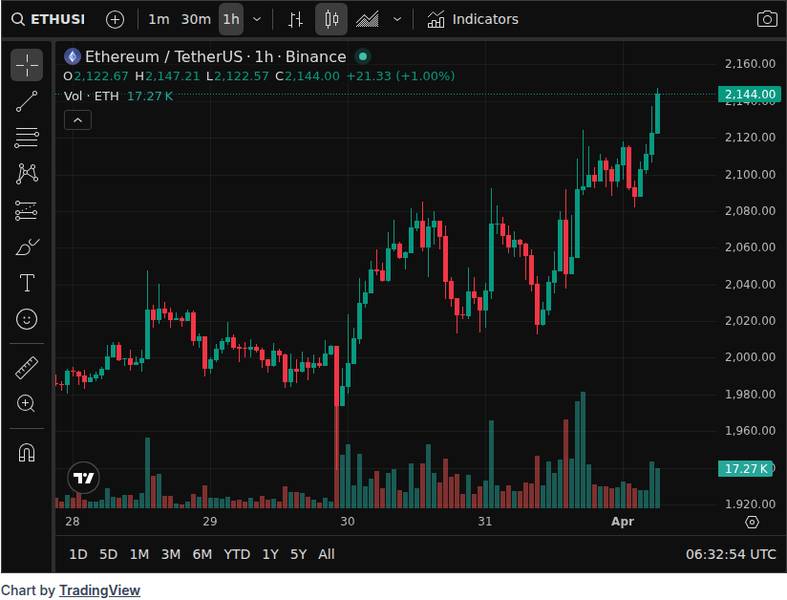
Task: Open the Indicators menu
Action: pyautogui.click(x=473, y=20)
